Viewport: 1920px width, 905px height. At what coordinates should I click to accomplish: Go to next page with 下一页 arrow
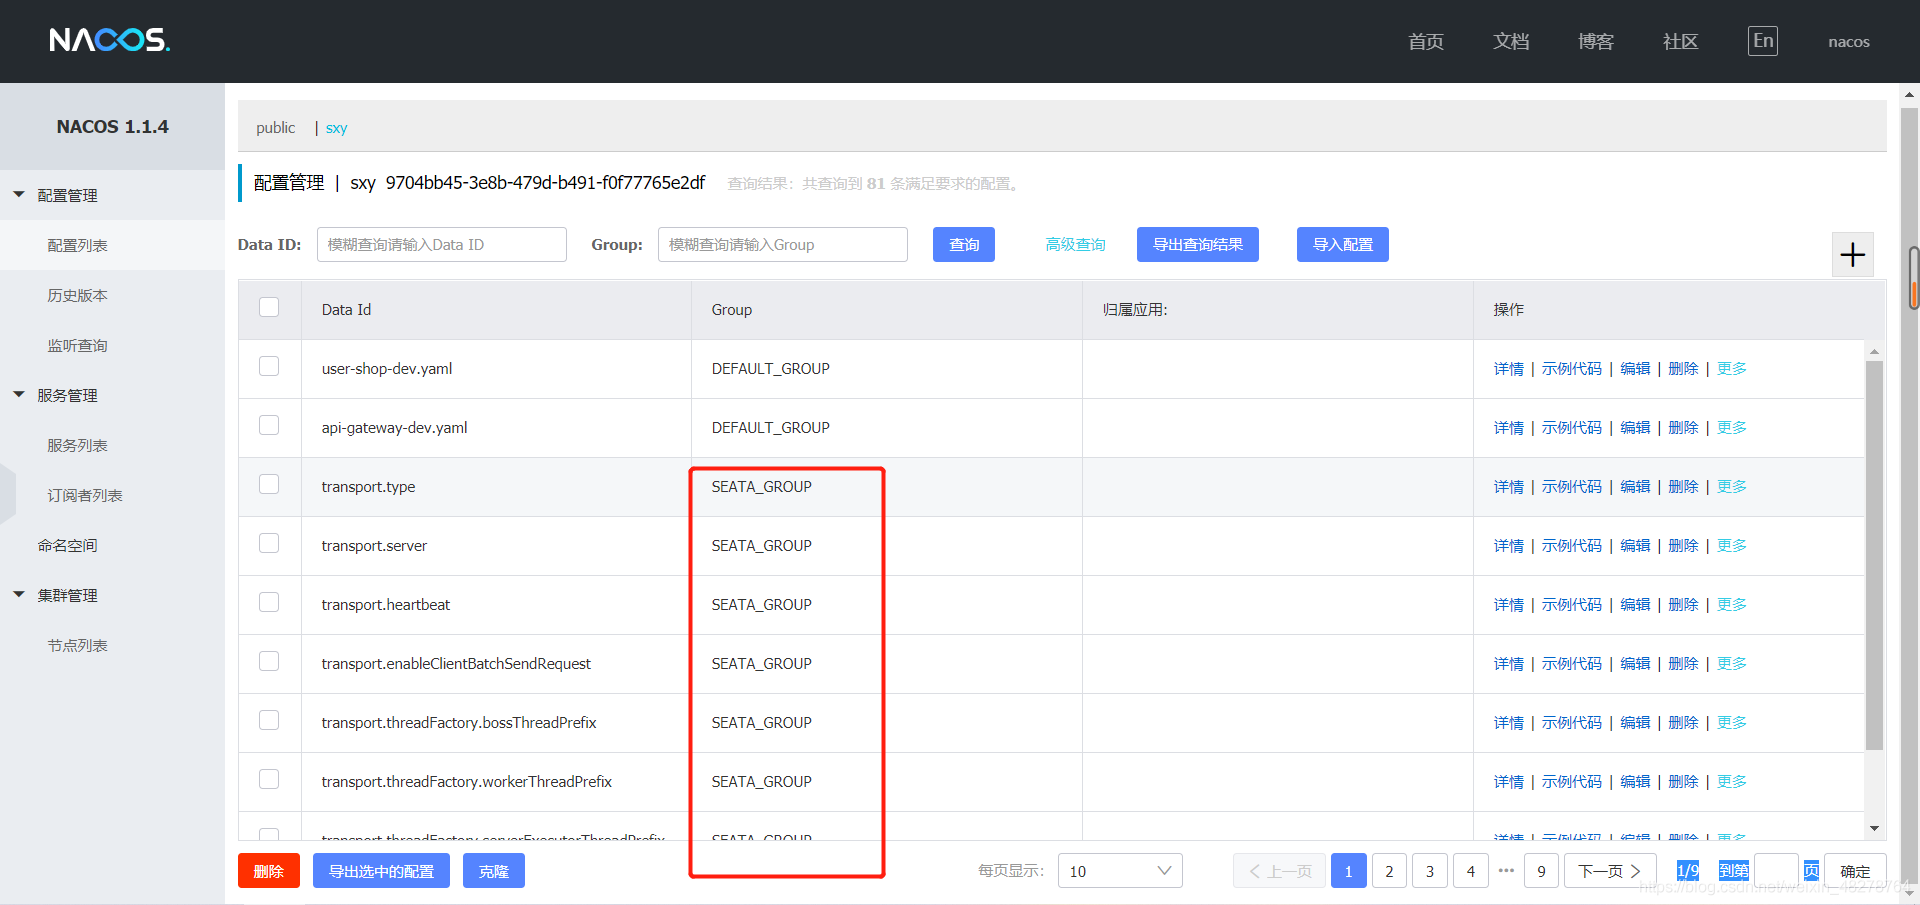[1610, 871]
